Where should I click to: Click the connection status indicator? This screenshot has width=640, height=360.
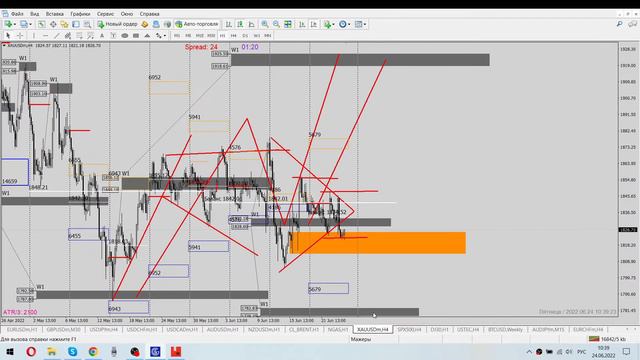607,339
